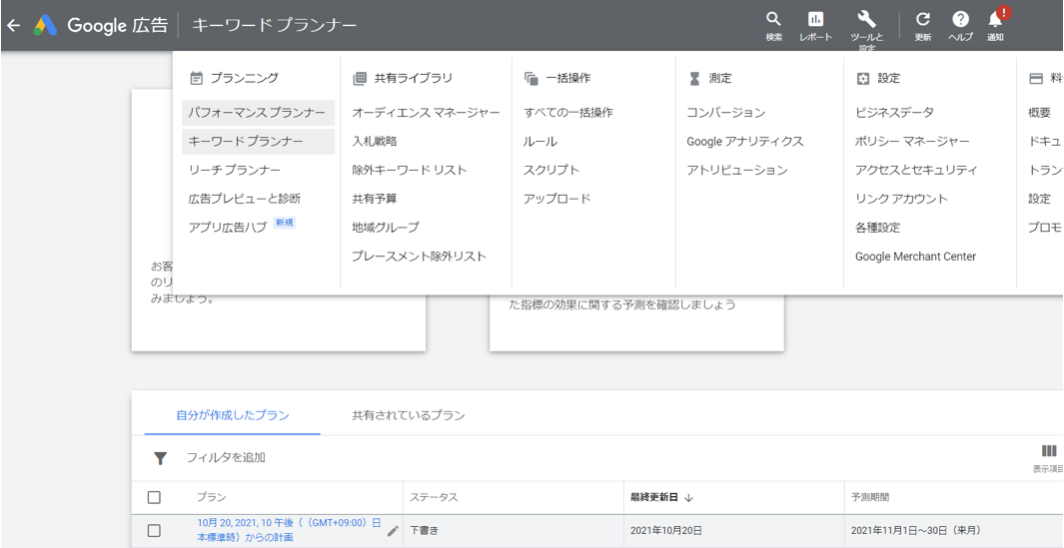Open 除外キーワード リスト
Viewport: 1064px width, 548px height.
(x=409, y=170)
